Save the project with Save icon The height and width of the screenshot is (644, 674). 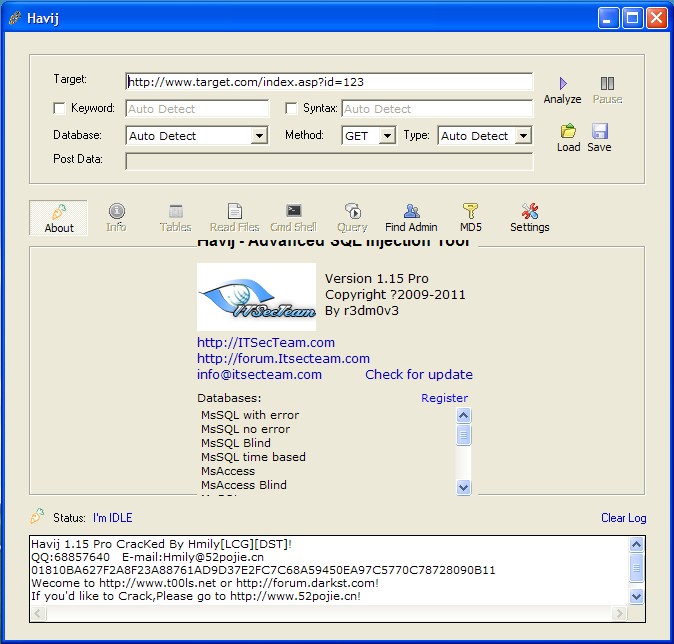pos(600,131)
